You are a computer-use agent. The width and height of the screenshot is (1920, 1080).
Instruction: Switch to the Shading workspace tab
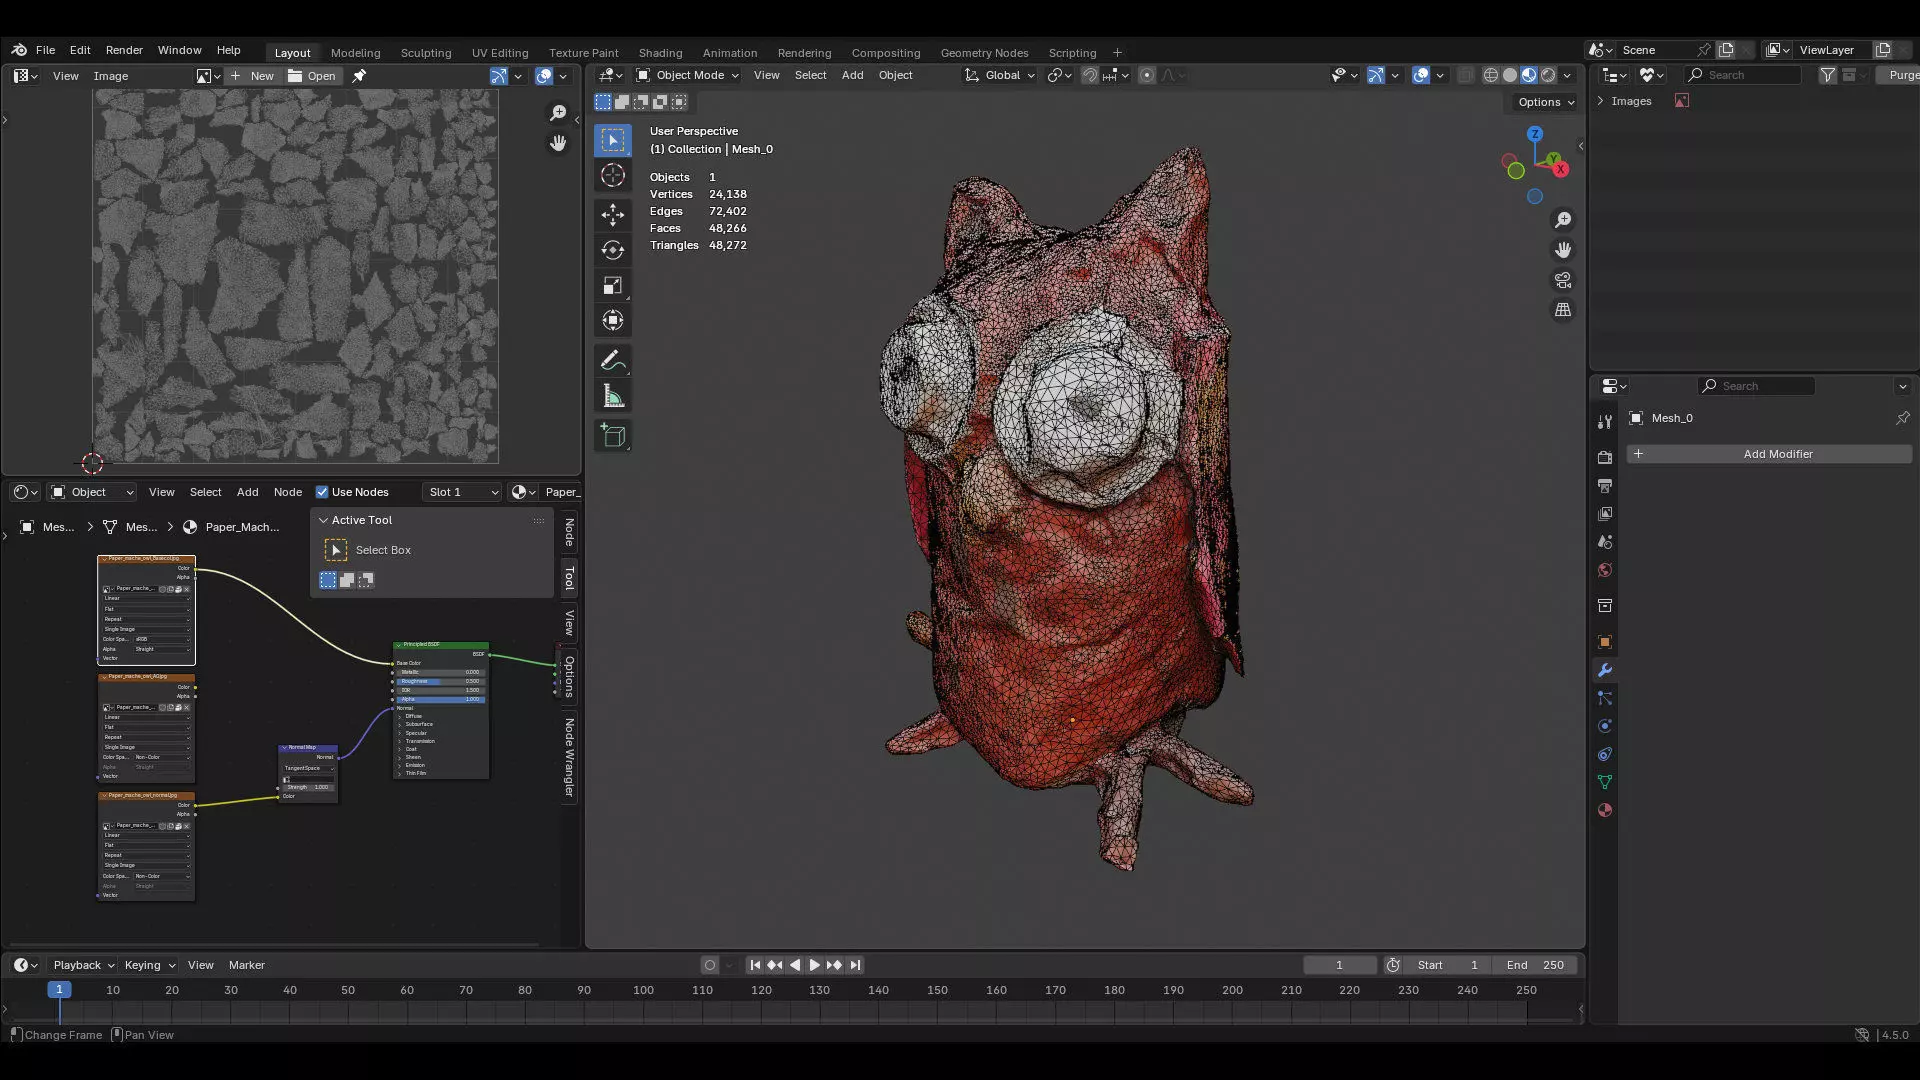660,53
